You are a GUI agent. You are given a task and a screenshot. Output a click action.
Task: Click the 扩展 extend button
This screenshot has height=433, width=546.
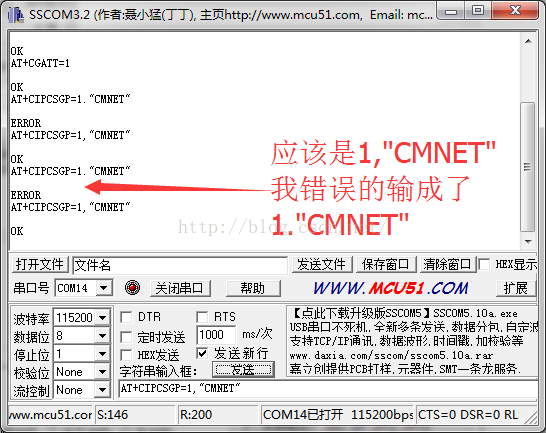(x=516, y=288)
